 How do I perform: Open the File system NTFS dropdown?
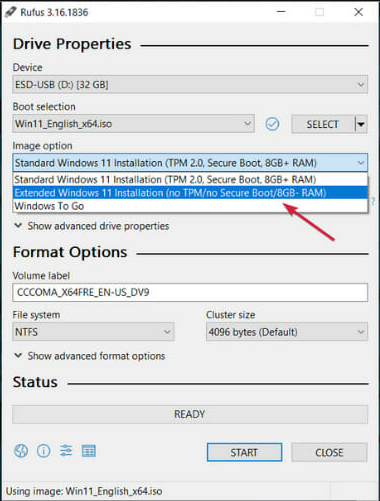(93, 332)
